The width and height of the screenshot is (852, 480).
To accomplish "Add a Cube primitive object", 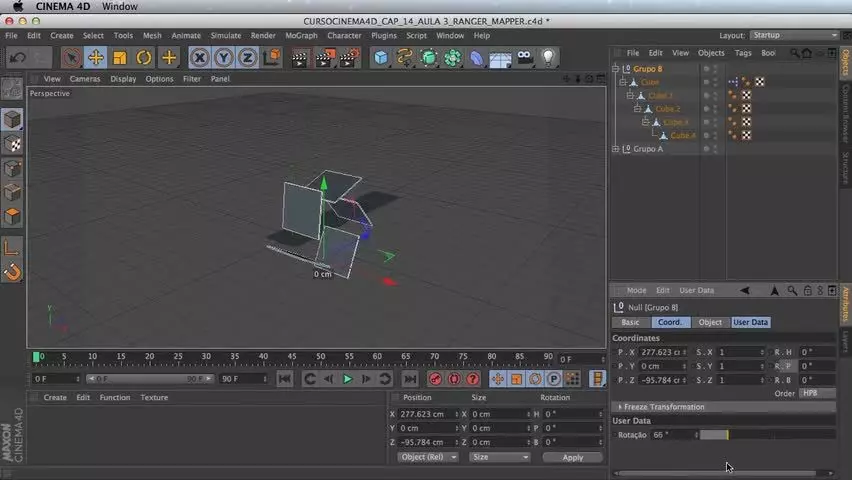I will click(380, 58).
